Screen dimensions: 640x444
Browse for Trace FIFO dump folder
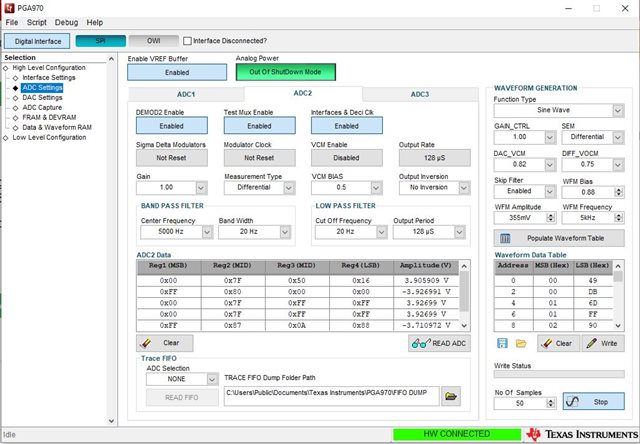pyautogui.click(x=451, y=396)
